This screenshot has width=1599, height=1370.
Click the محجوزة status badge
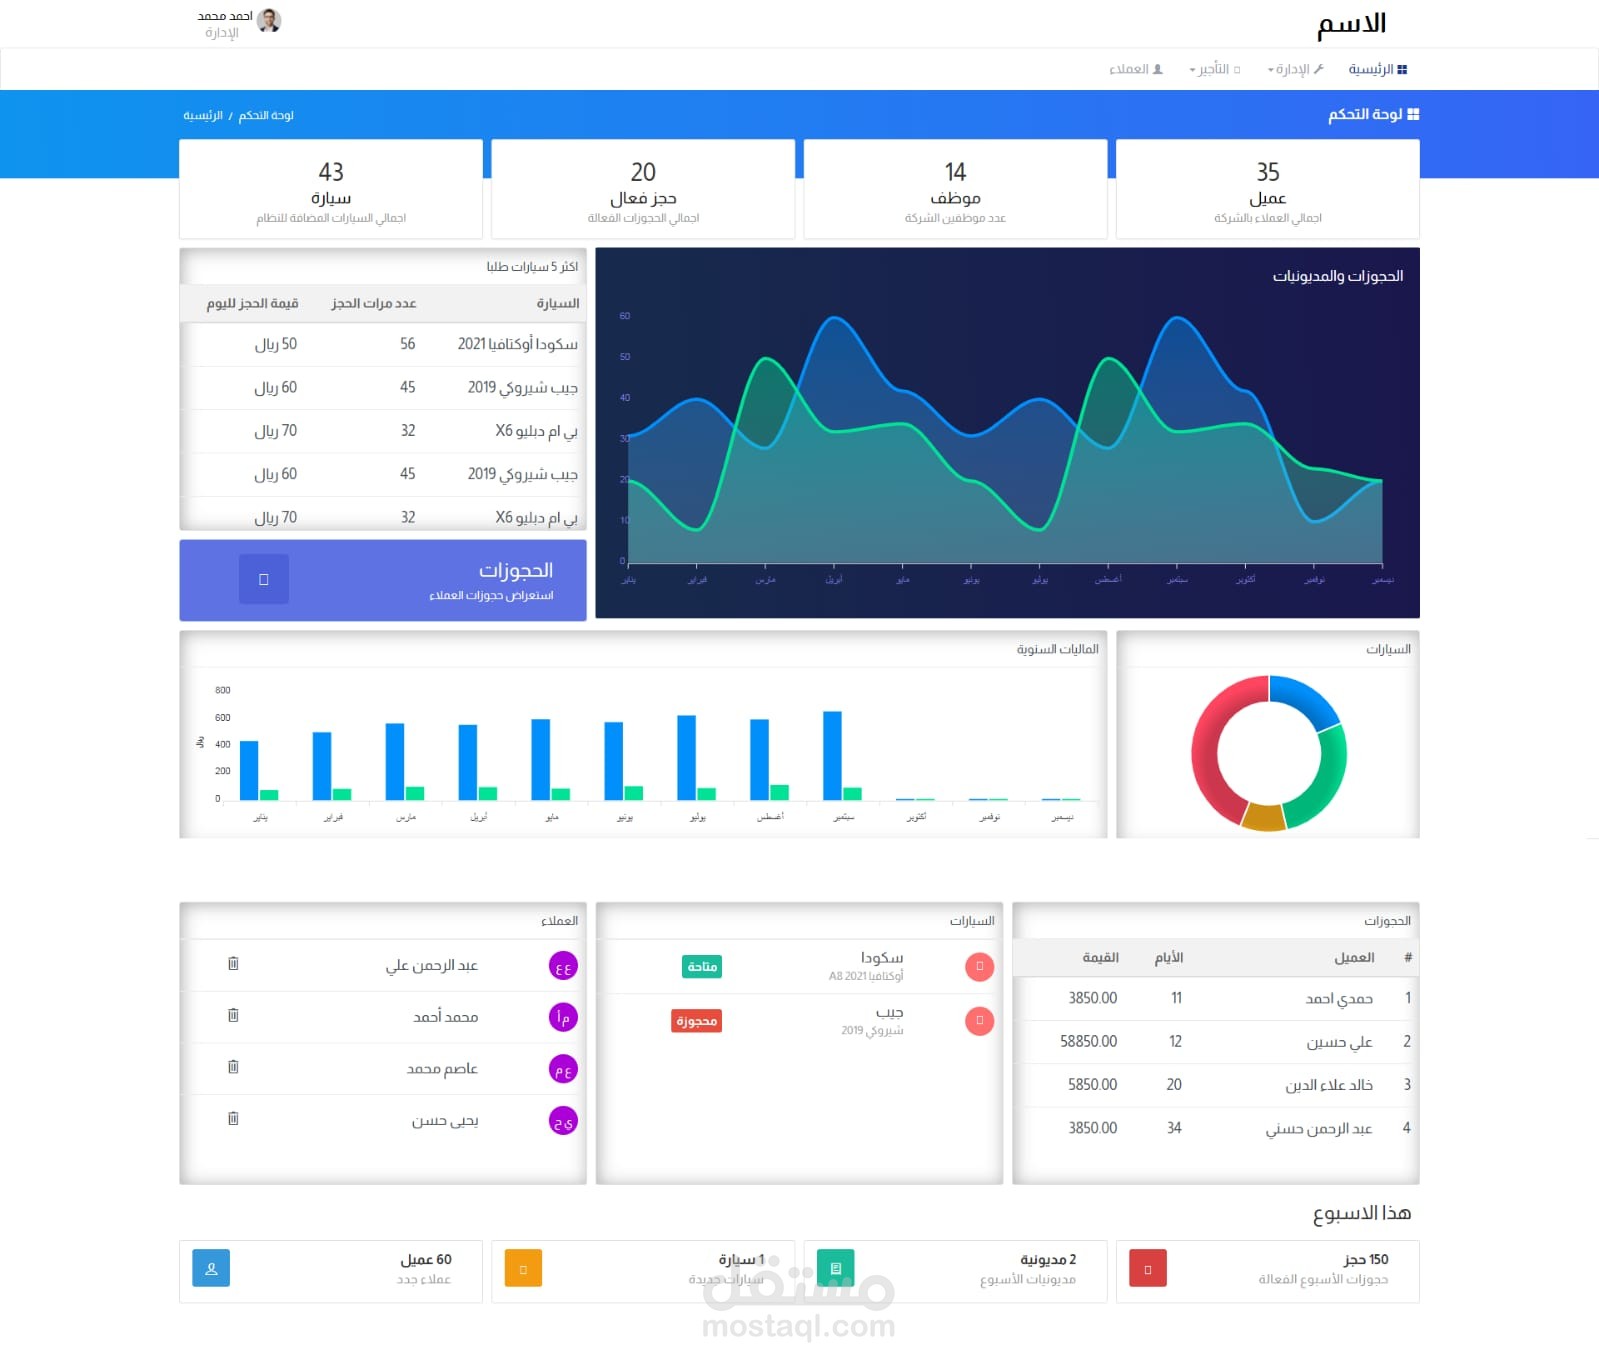pos(697,1021)
